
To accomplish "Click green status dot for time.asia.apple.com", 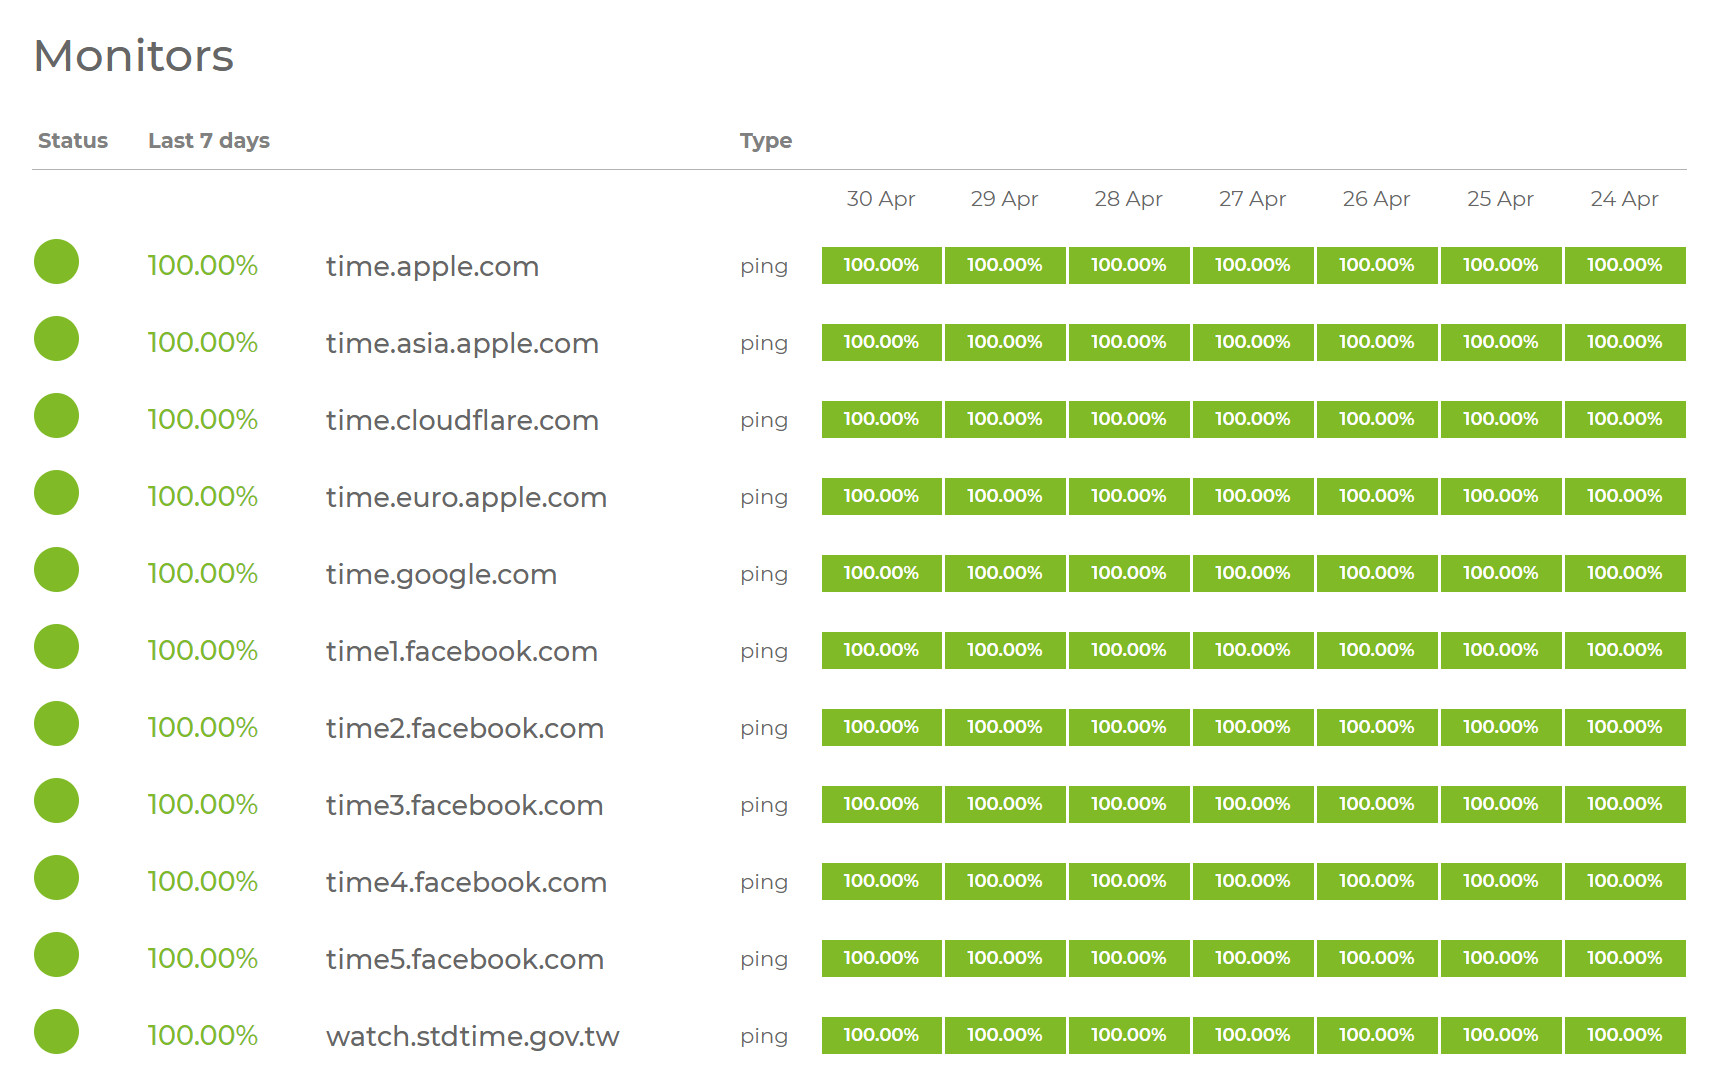I will (56, 339).
